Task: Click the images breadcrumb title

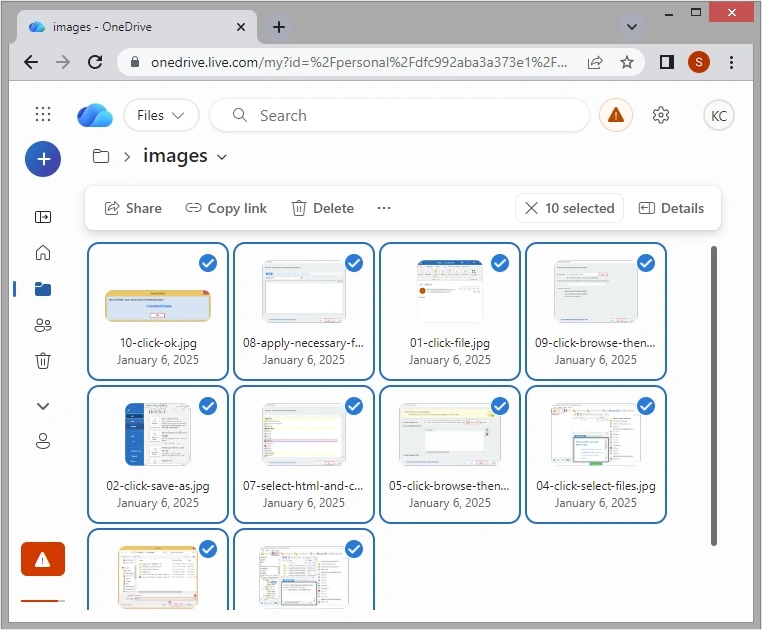Action: [175, 156]
